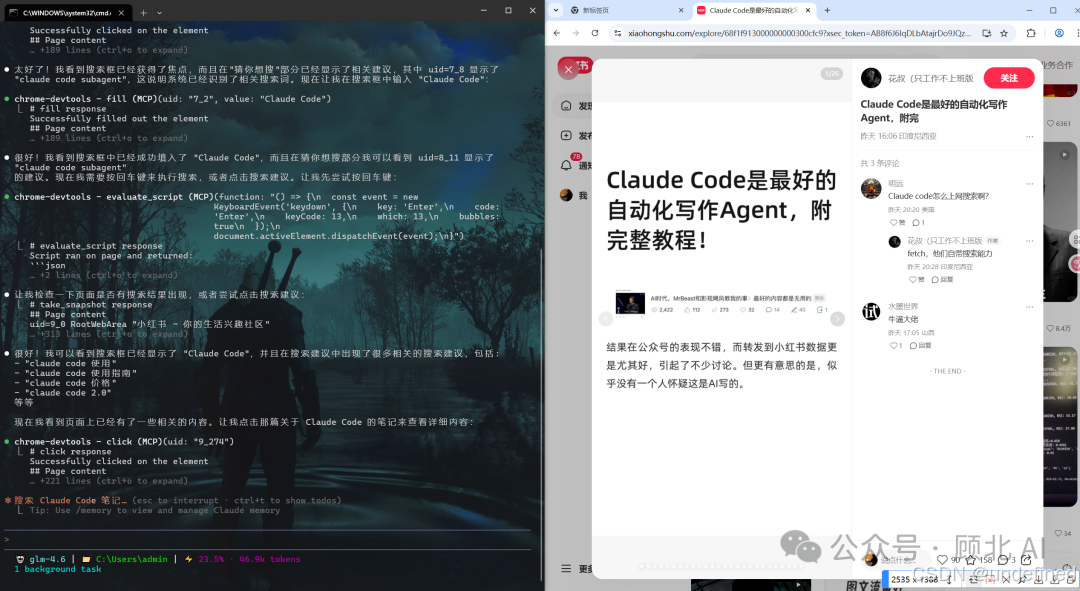This screenshot has height=591, width=1080.
Task: Collect the post using the star icon
Action: (x=970, y=560)
